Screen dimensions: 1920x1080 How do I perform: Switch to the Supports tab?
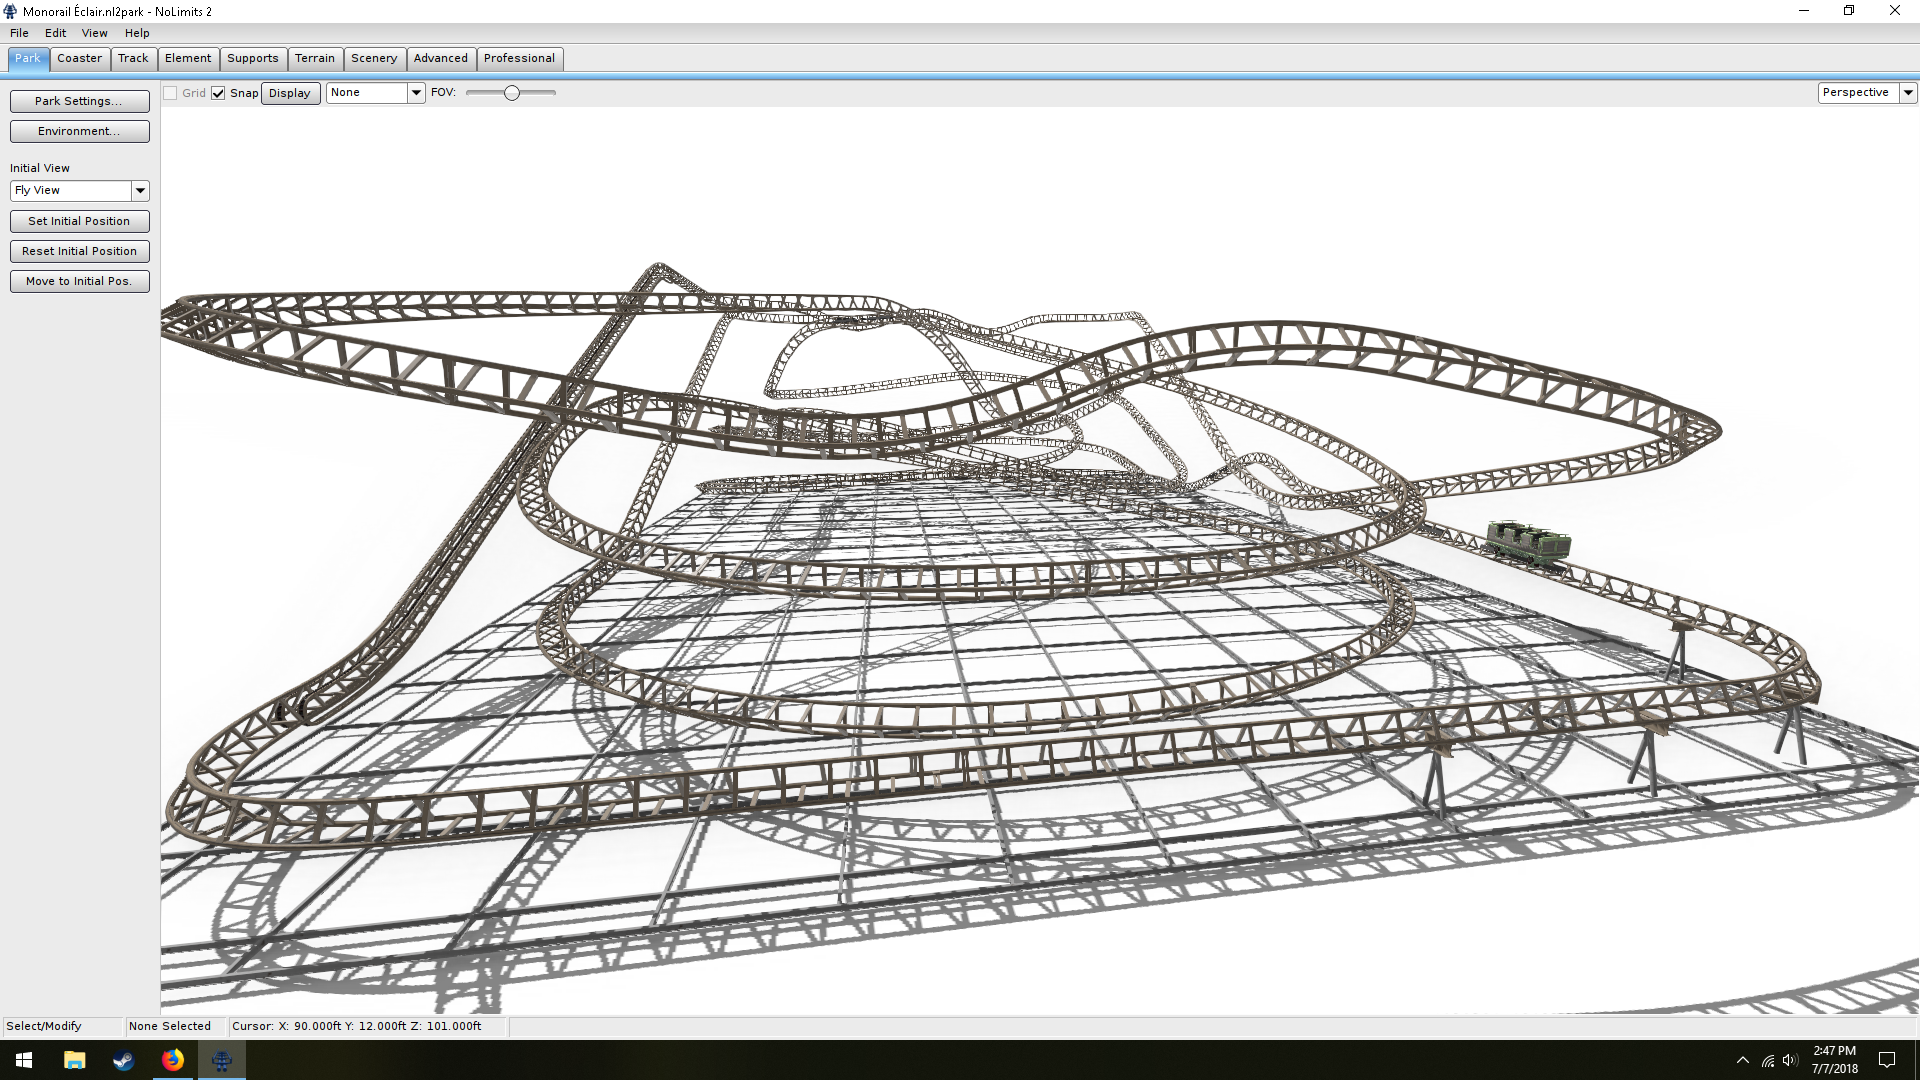pos(252,58)
